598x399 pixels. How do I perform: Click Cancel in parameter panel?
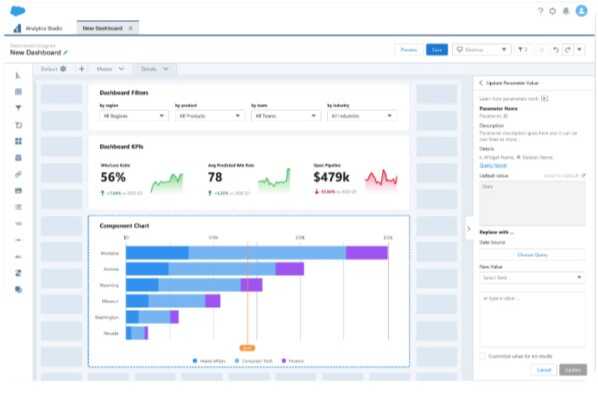click(x=544, y=370)
